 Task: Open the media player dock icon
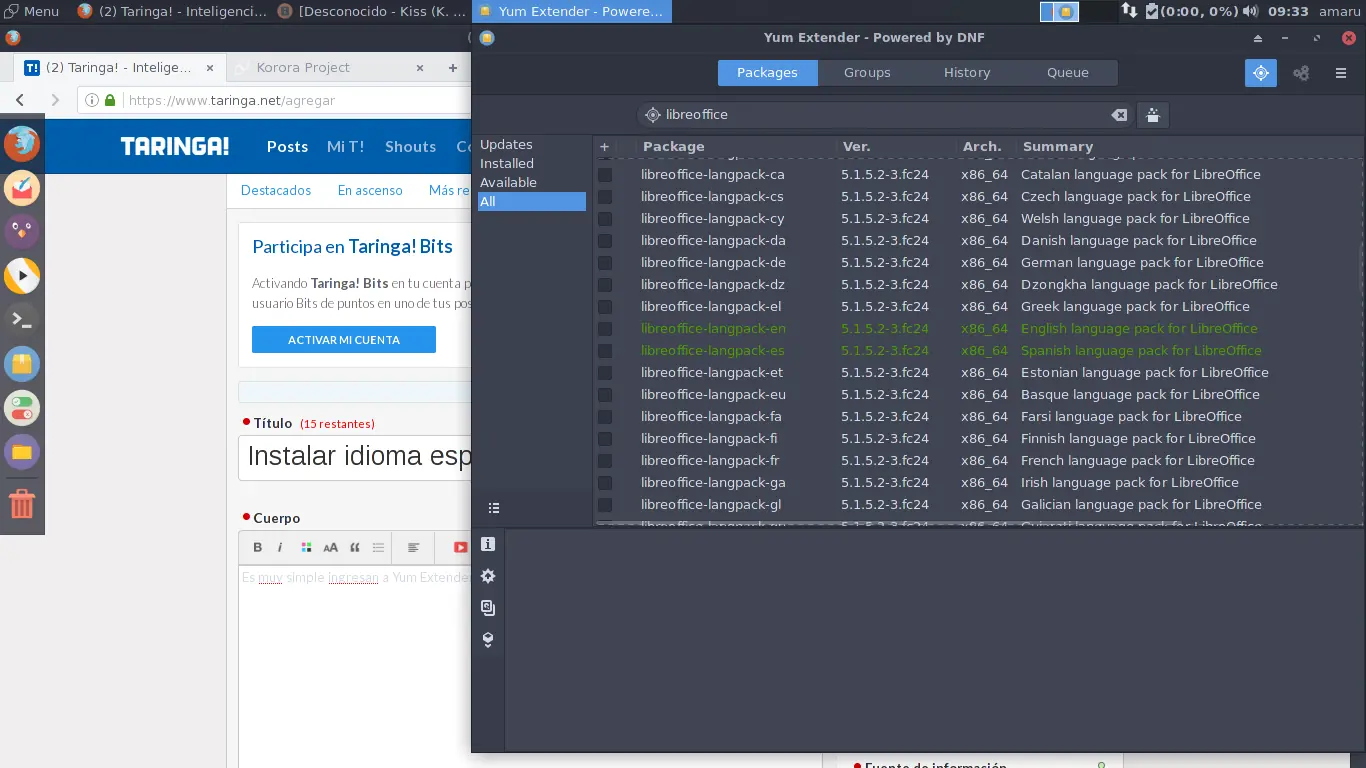(22, 276)
